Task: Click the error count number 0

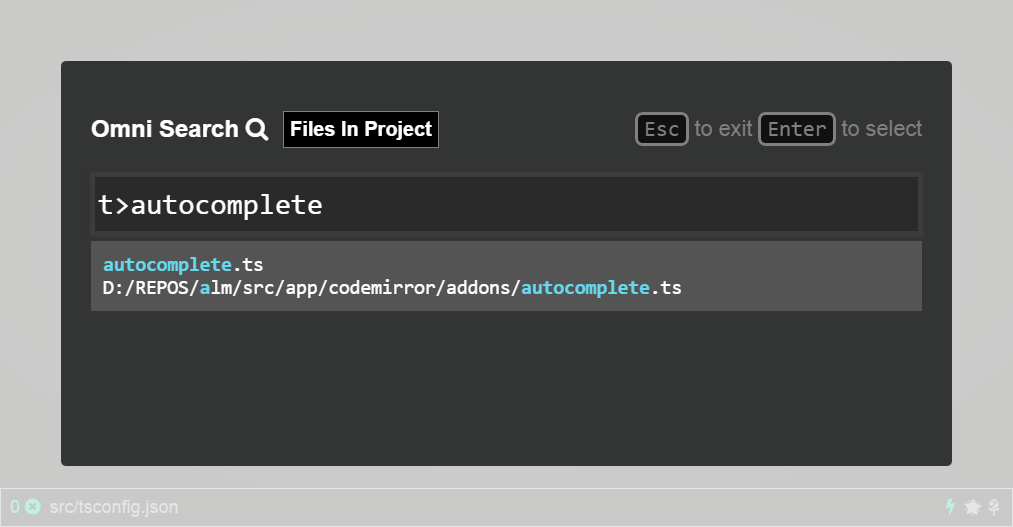Action: click(15, 507)
